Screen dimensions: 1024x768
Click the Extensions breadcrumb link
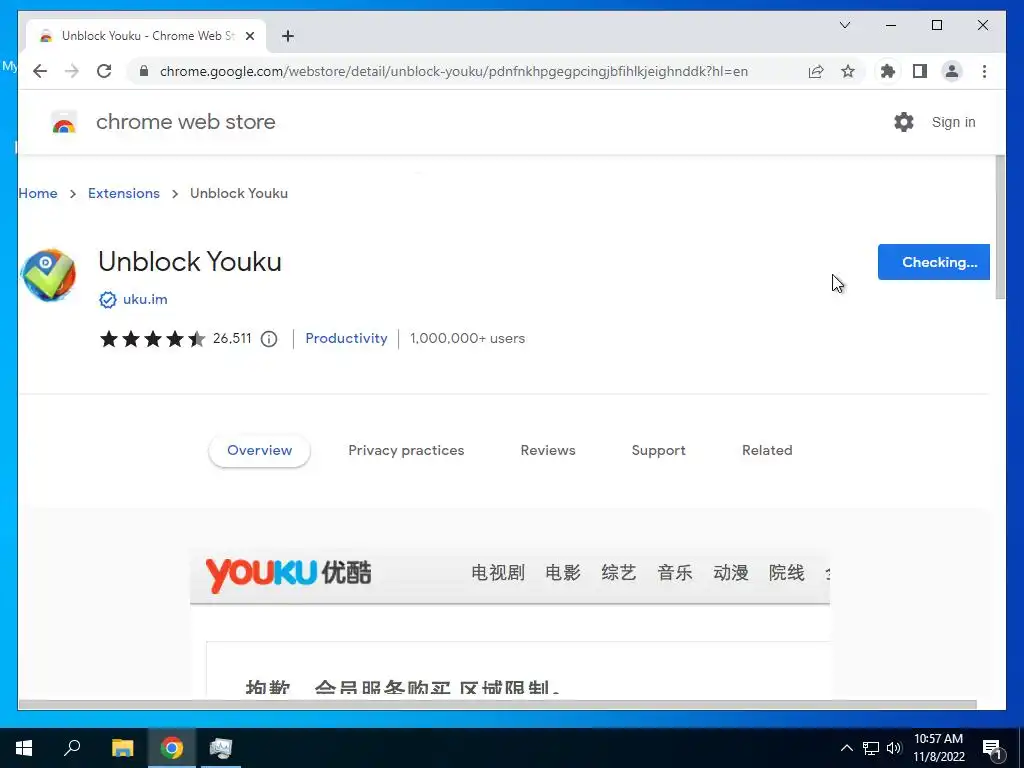pyautogui.click(x=124, y=193)
